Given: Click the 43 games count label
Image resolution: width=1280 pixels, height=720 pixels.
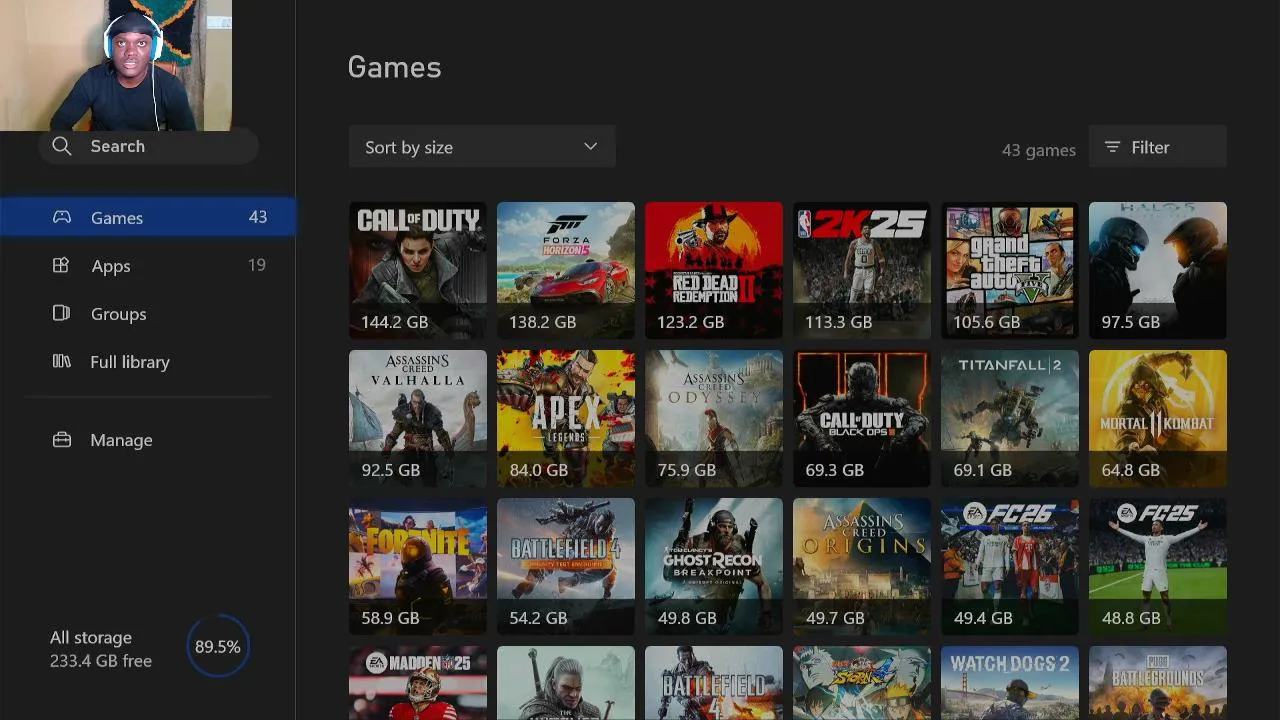Looking at the screenshot, I should coord(1039,150).
